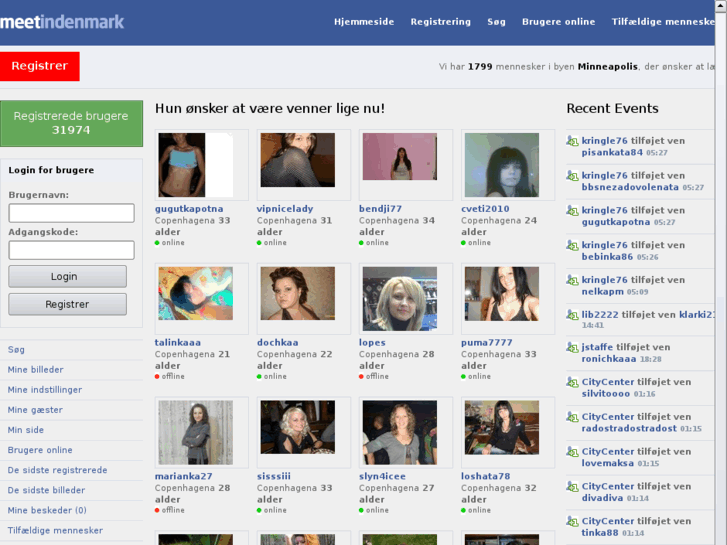727x545 pixels.
Task: Click friend icon beside kringle76 bebinka86 event
Action: (573, 245)
